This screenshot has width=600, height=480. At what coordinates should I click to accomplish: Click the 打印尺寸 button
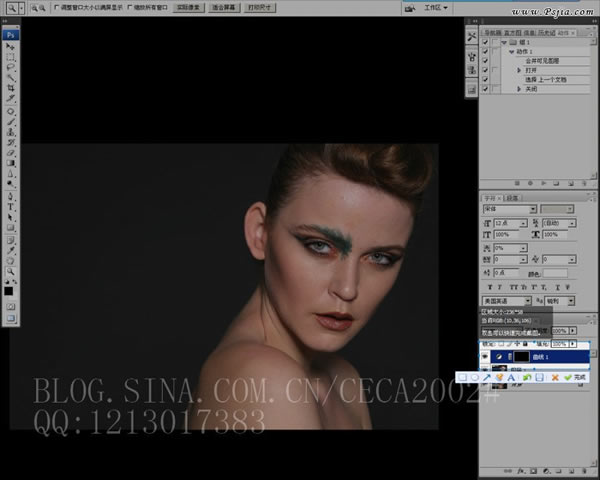(259, 8)
